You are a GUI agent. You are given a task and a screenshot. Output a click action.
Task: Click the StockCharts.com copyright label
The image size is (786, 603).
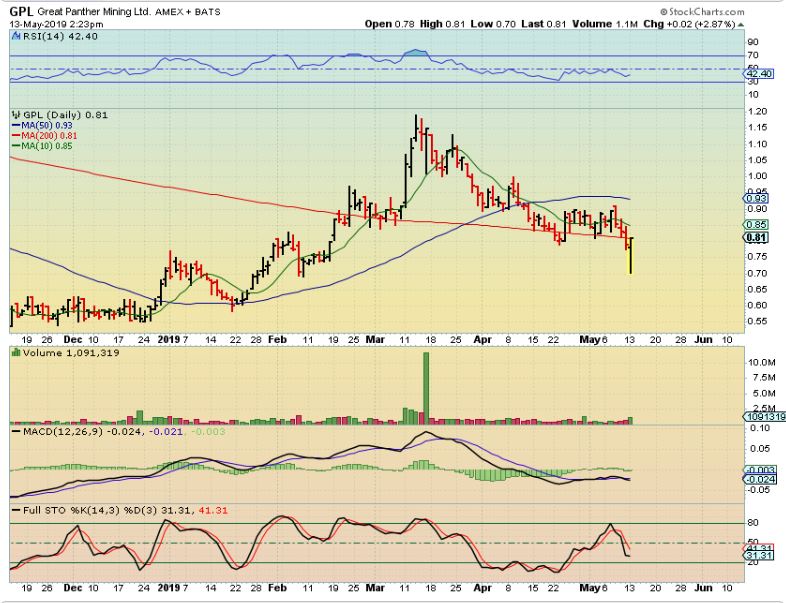coord(702,12)
